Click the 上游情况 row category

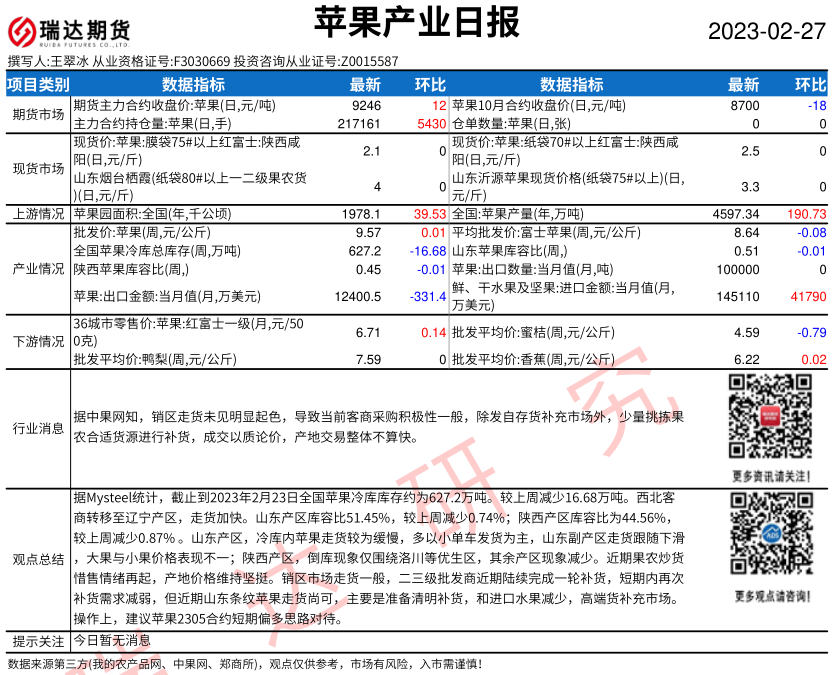pos(38,214)
